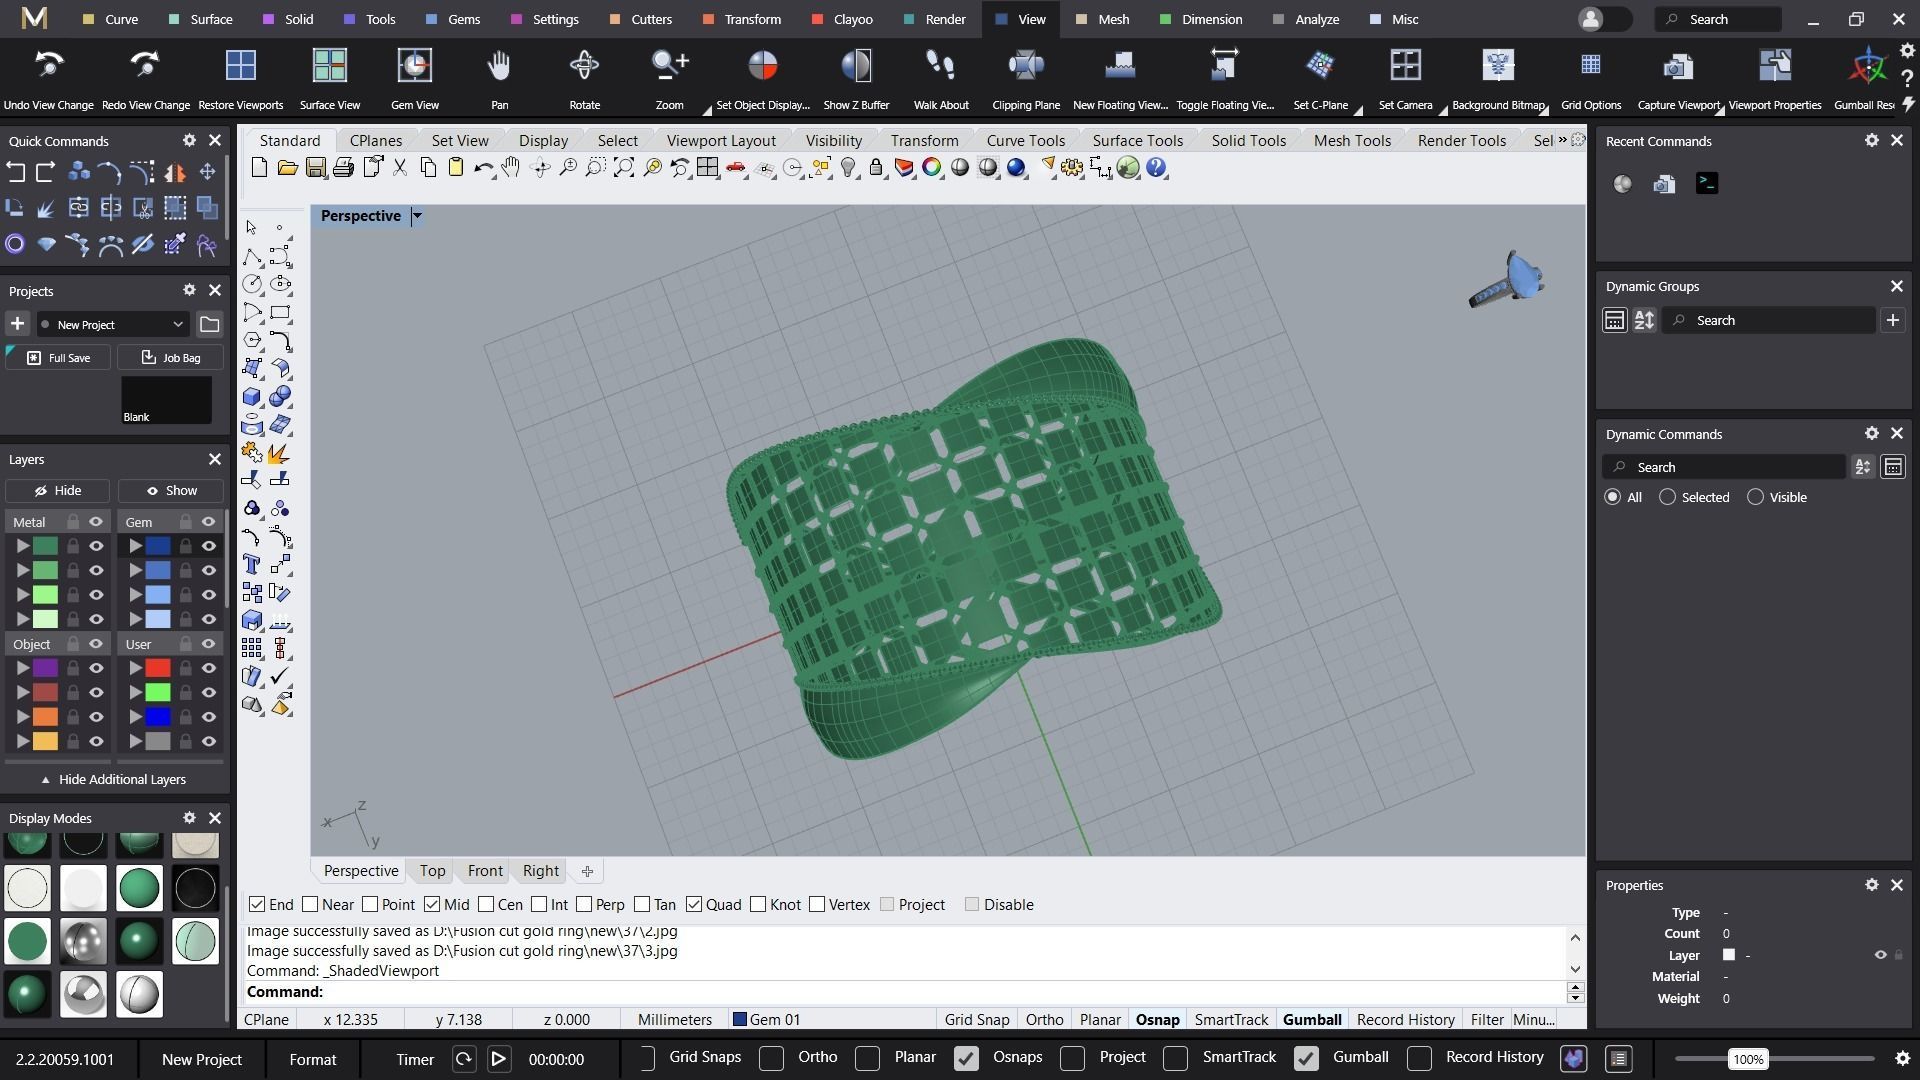
Task: Start the Walk About tool
Action: 940,65
